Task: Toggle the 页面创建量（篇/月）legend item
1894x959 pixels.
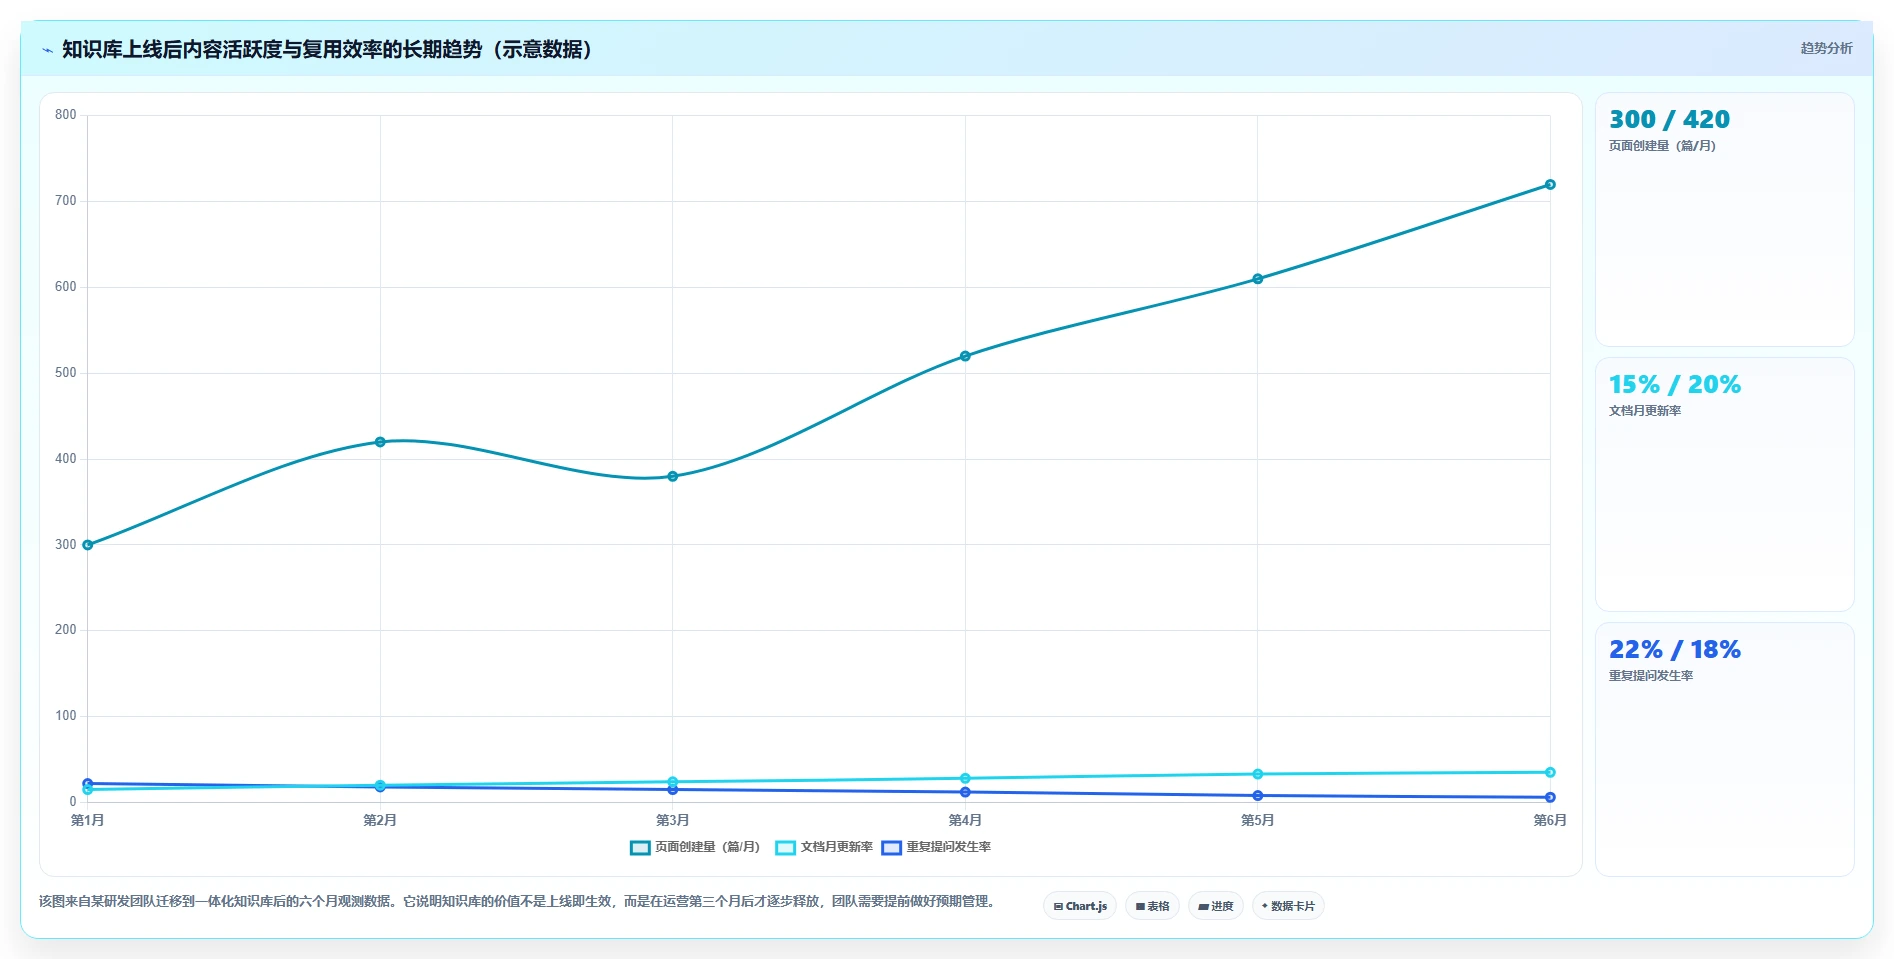Action: [695, 847]
